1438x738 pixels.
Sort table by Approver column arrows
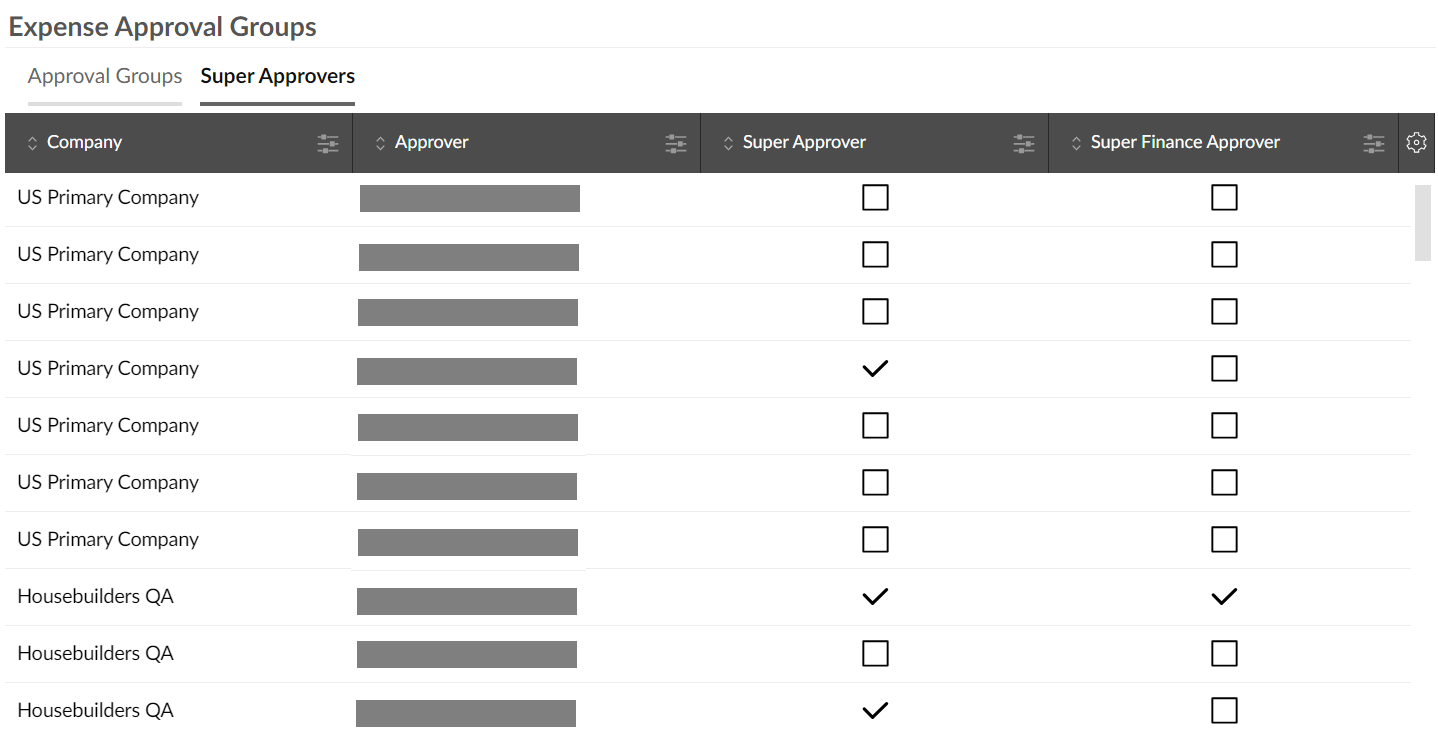[x=380, y=144]
